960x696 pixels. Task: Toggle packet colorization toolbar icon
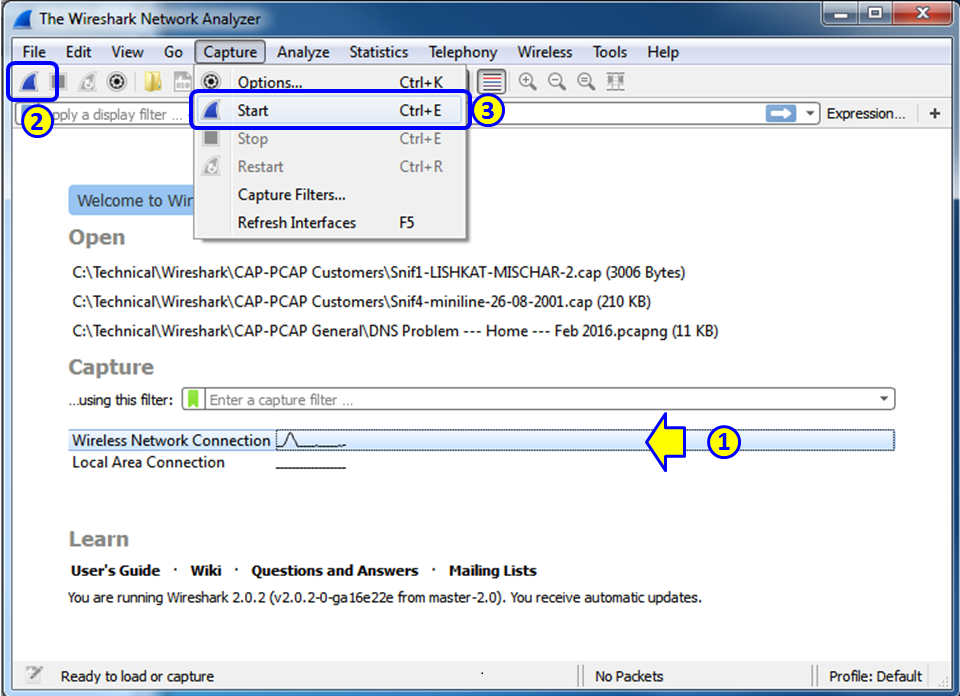(491, 81)
